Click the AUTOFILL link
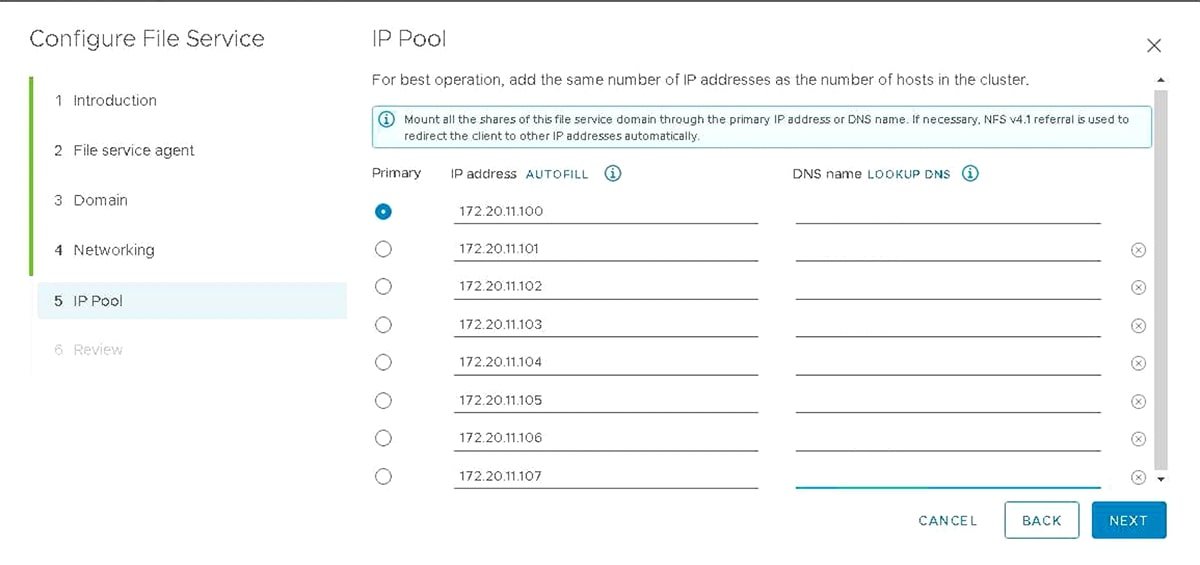 557,174
